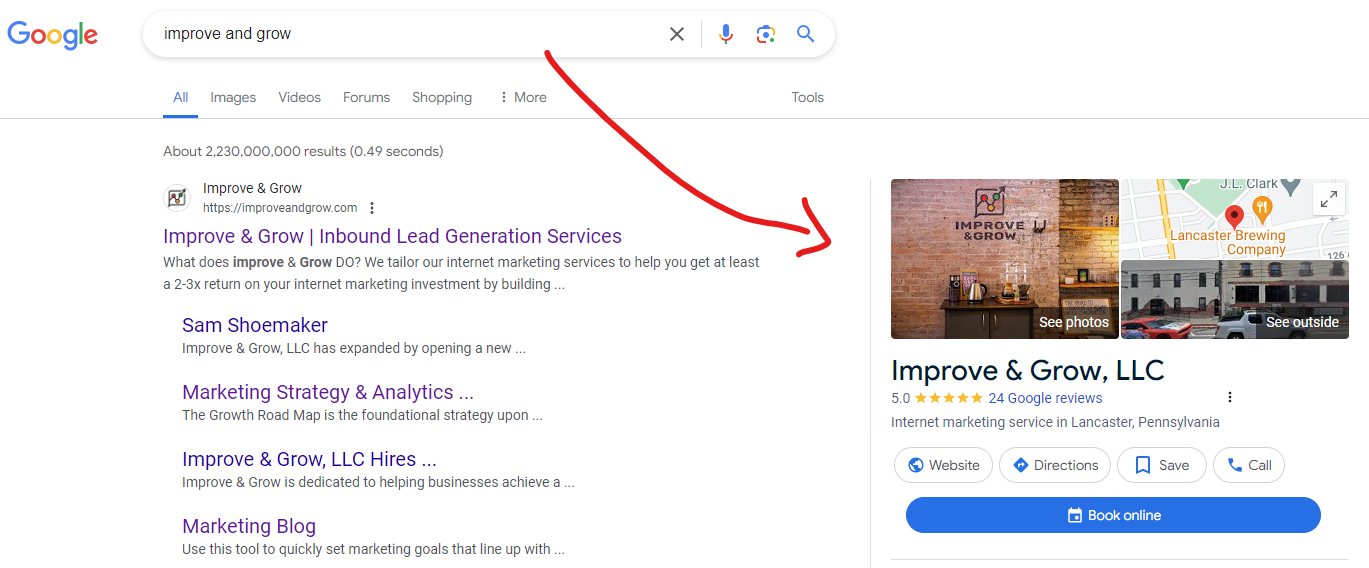Switch to the Shopping tab

(442, 97)
